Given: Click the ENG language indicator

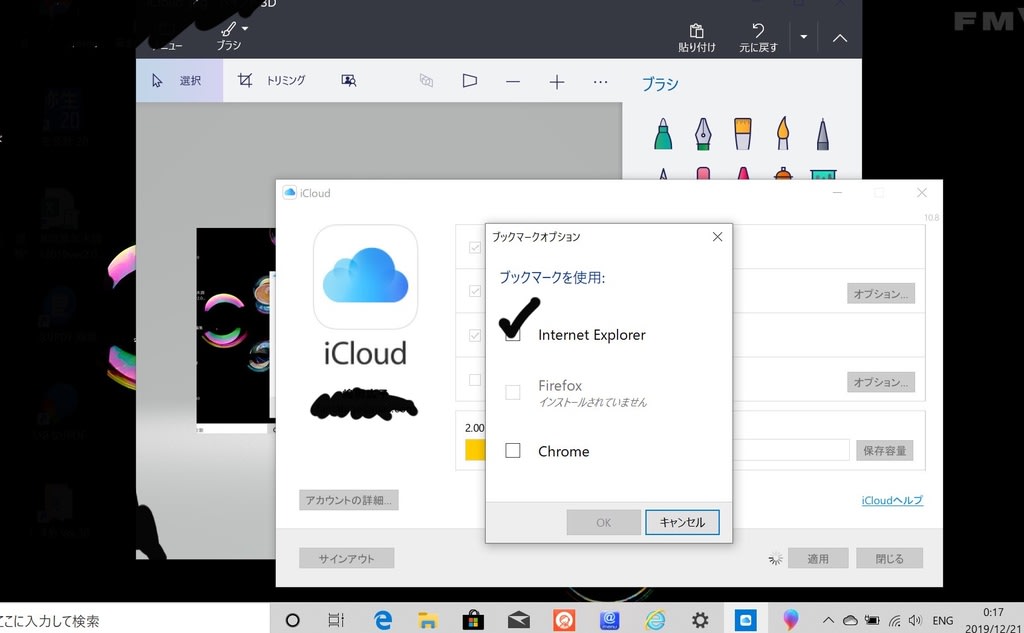Looking at the screenshot, I should (942, 621).
